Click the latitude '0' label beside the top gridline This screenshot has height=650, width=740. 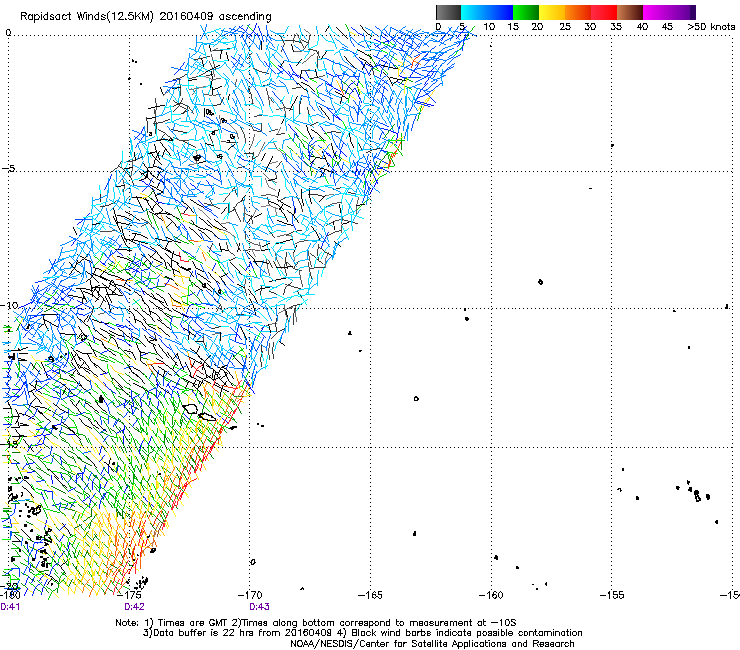point(8,33)
